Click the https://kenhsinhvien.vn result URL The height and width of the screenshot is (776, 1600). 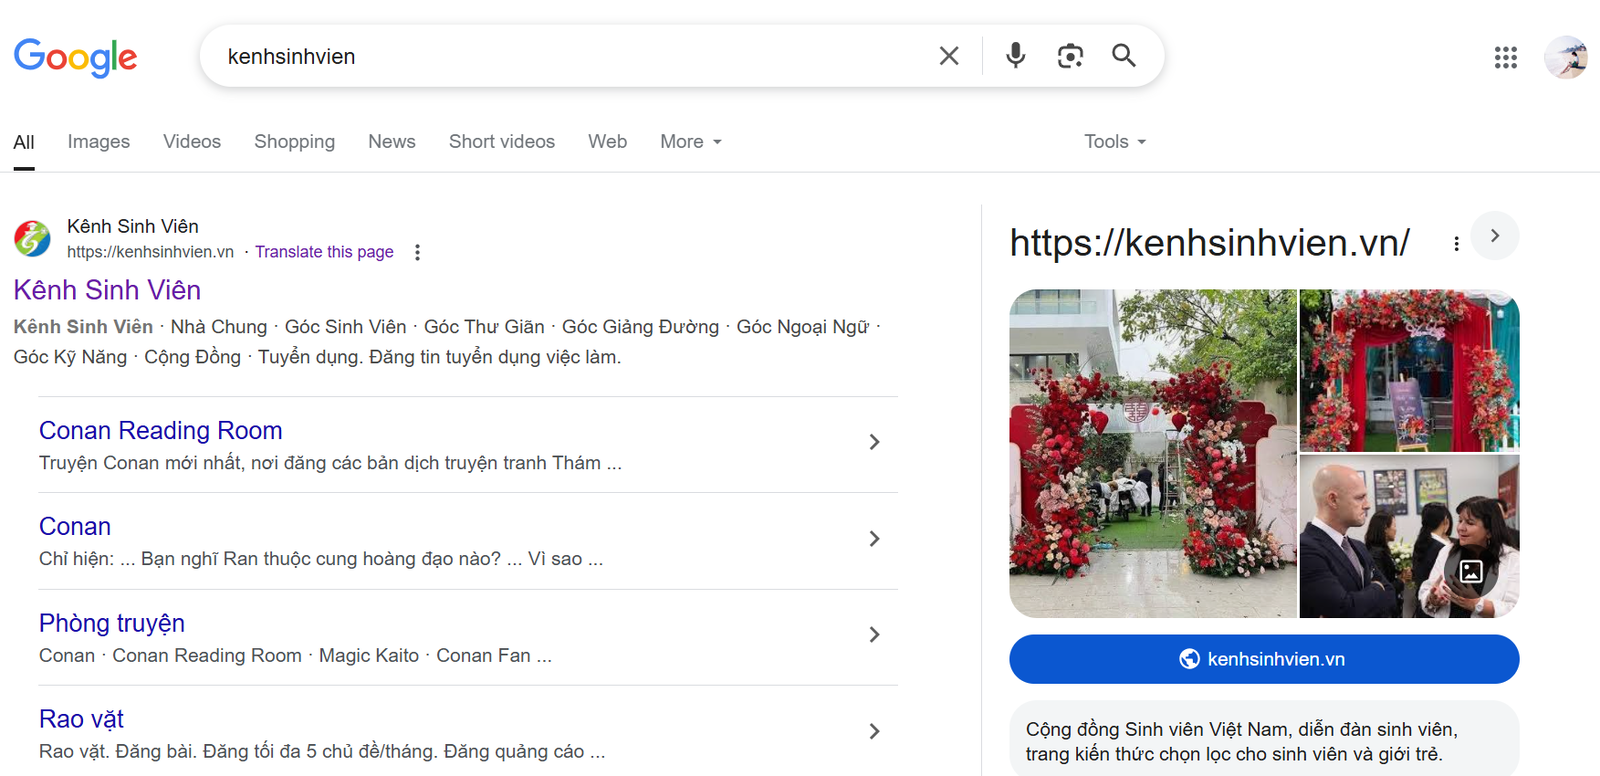150,252
